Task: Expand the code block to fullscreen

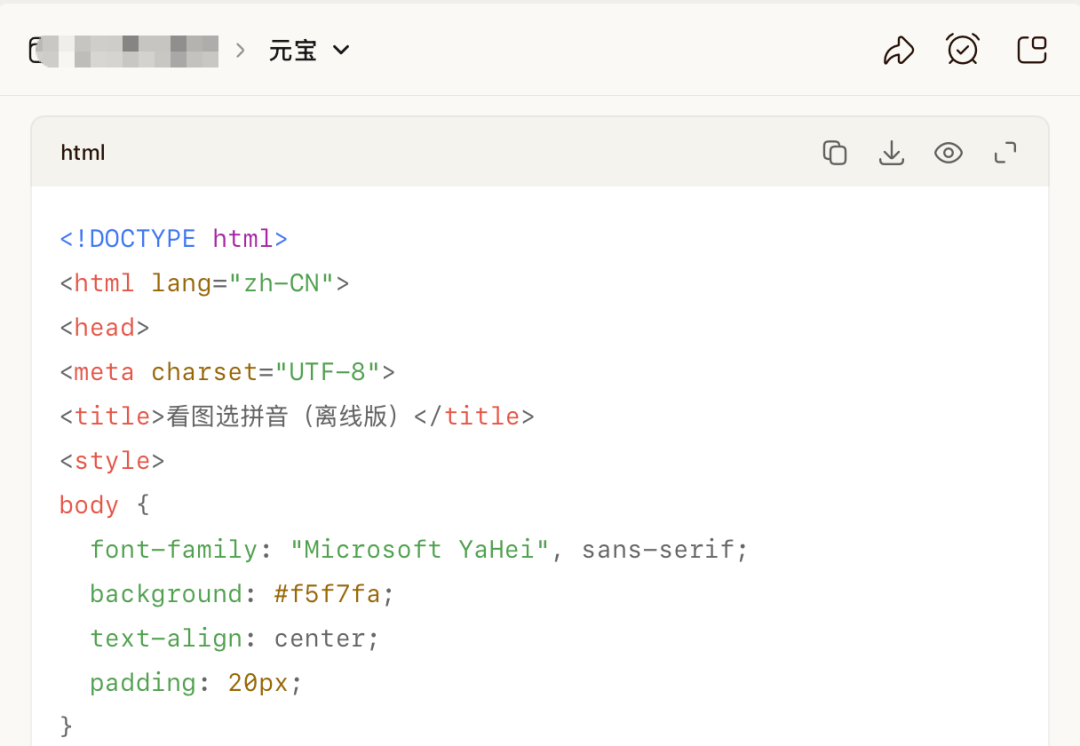Action: point(1006,152)
